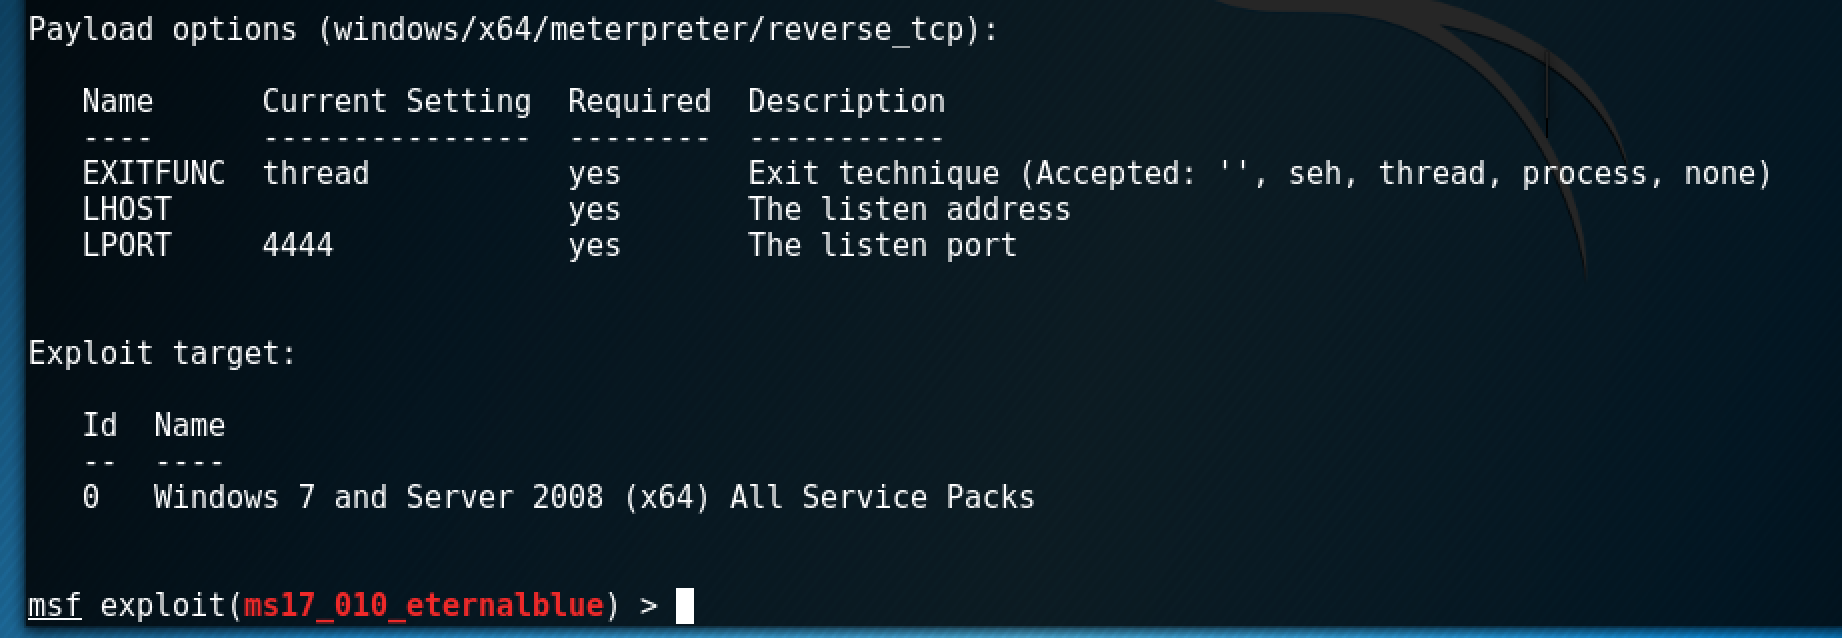Screen dimensions: 1842x638
Task: Click the thread setting for EXITFUNC
Action: [315, 174]
